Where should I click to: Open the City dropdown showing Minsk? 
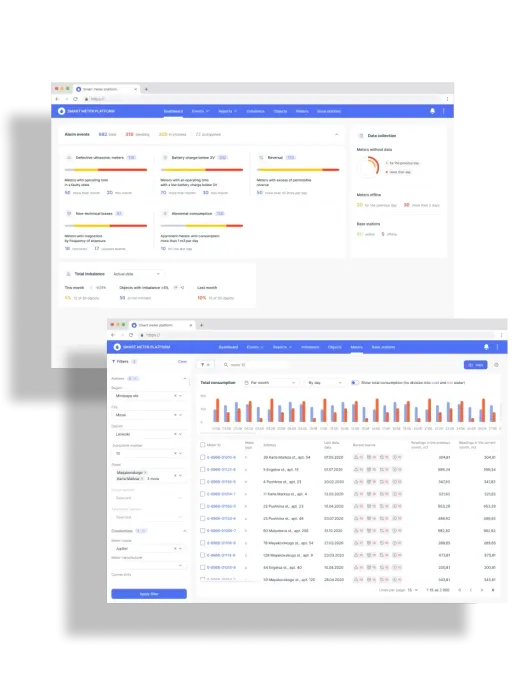coord(148,415)
